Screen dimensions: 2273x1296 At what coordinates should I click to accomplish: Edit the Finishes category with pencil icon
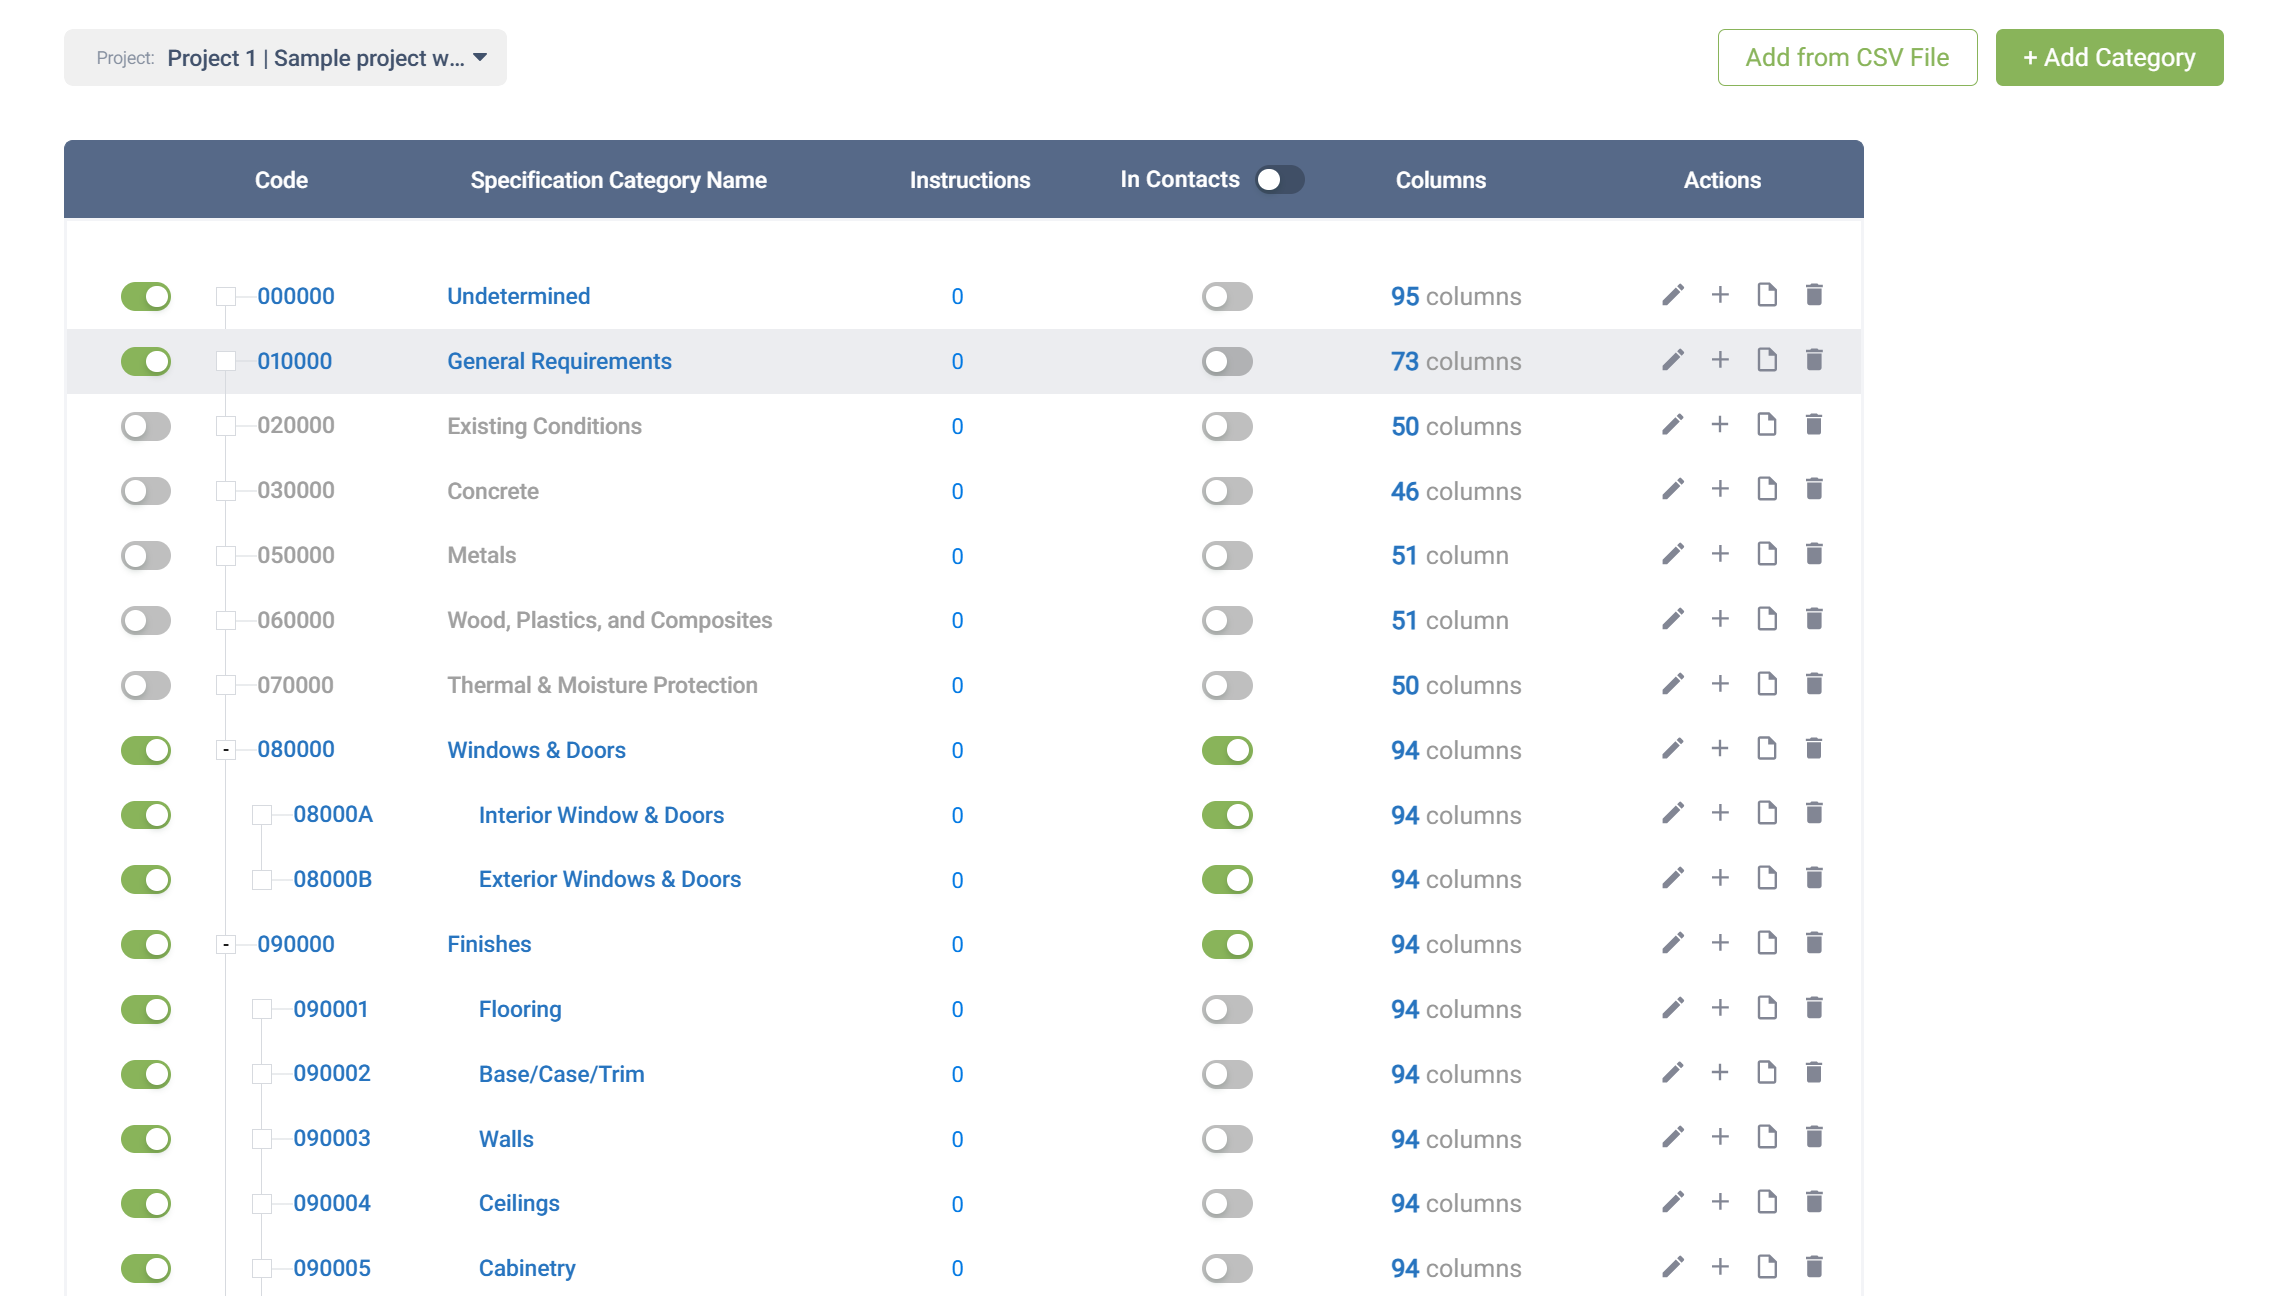(x=1671, y=942)
